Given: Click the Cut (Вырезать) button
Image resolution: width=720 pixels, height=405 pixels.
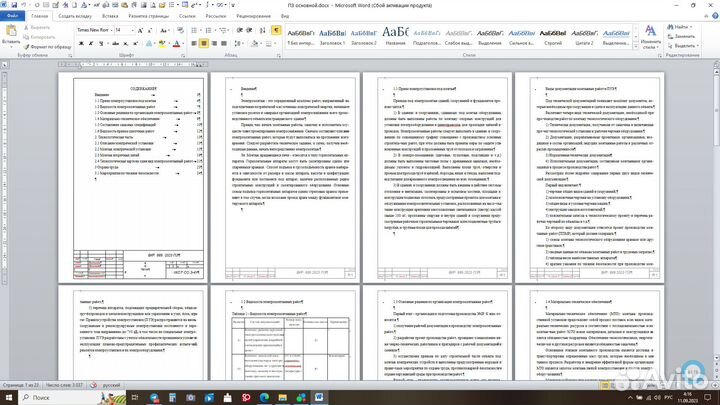Looking at the screenshot, I should click(37, 28).
